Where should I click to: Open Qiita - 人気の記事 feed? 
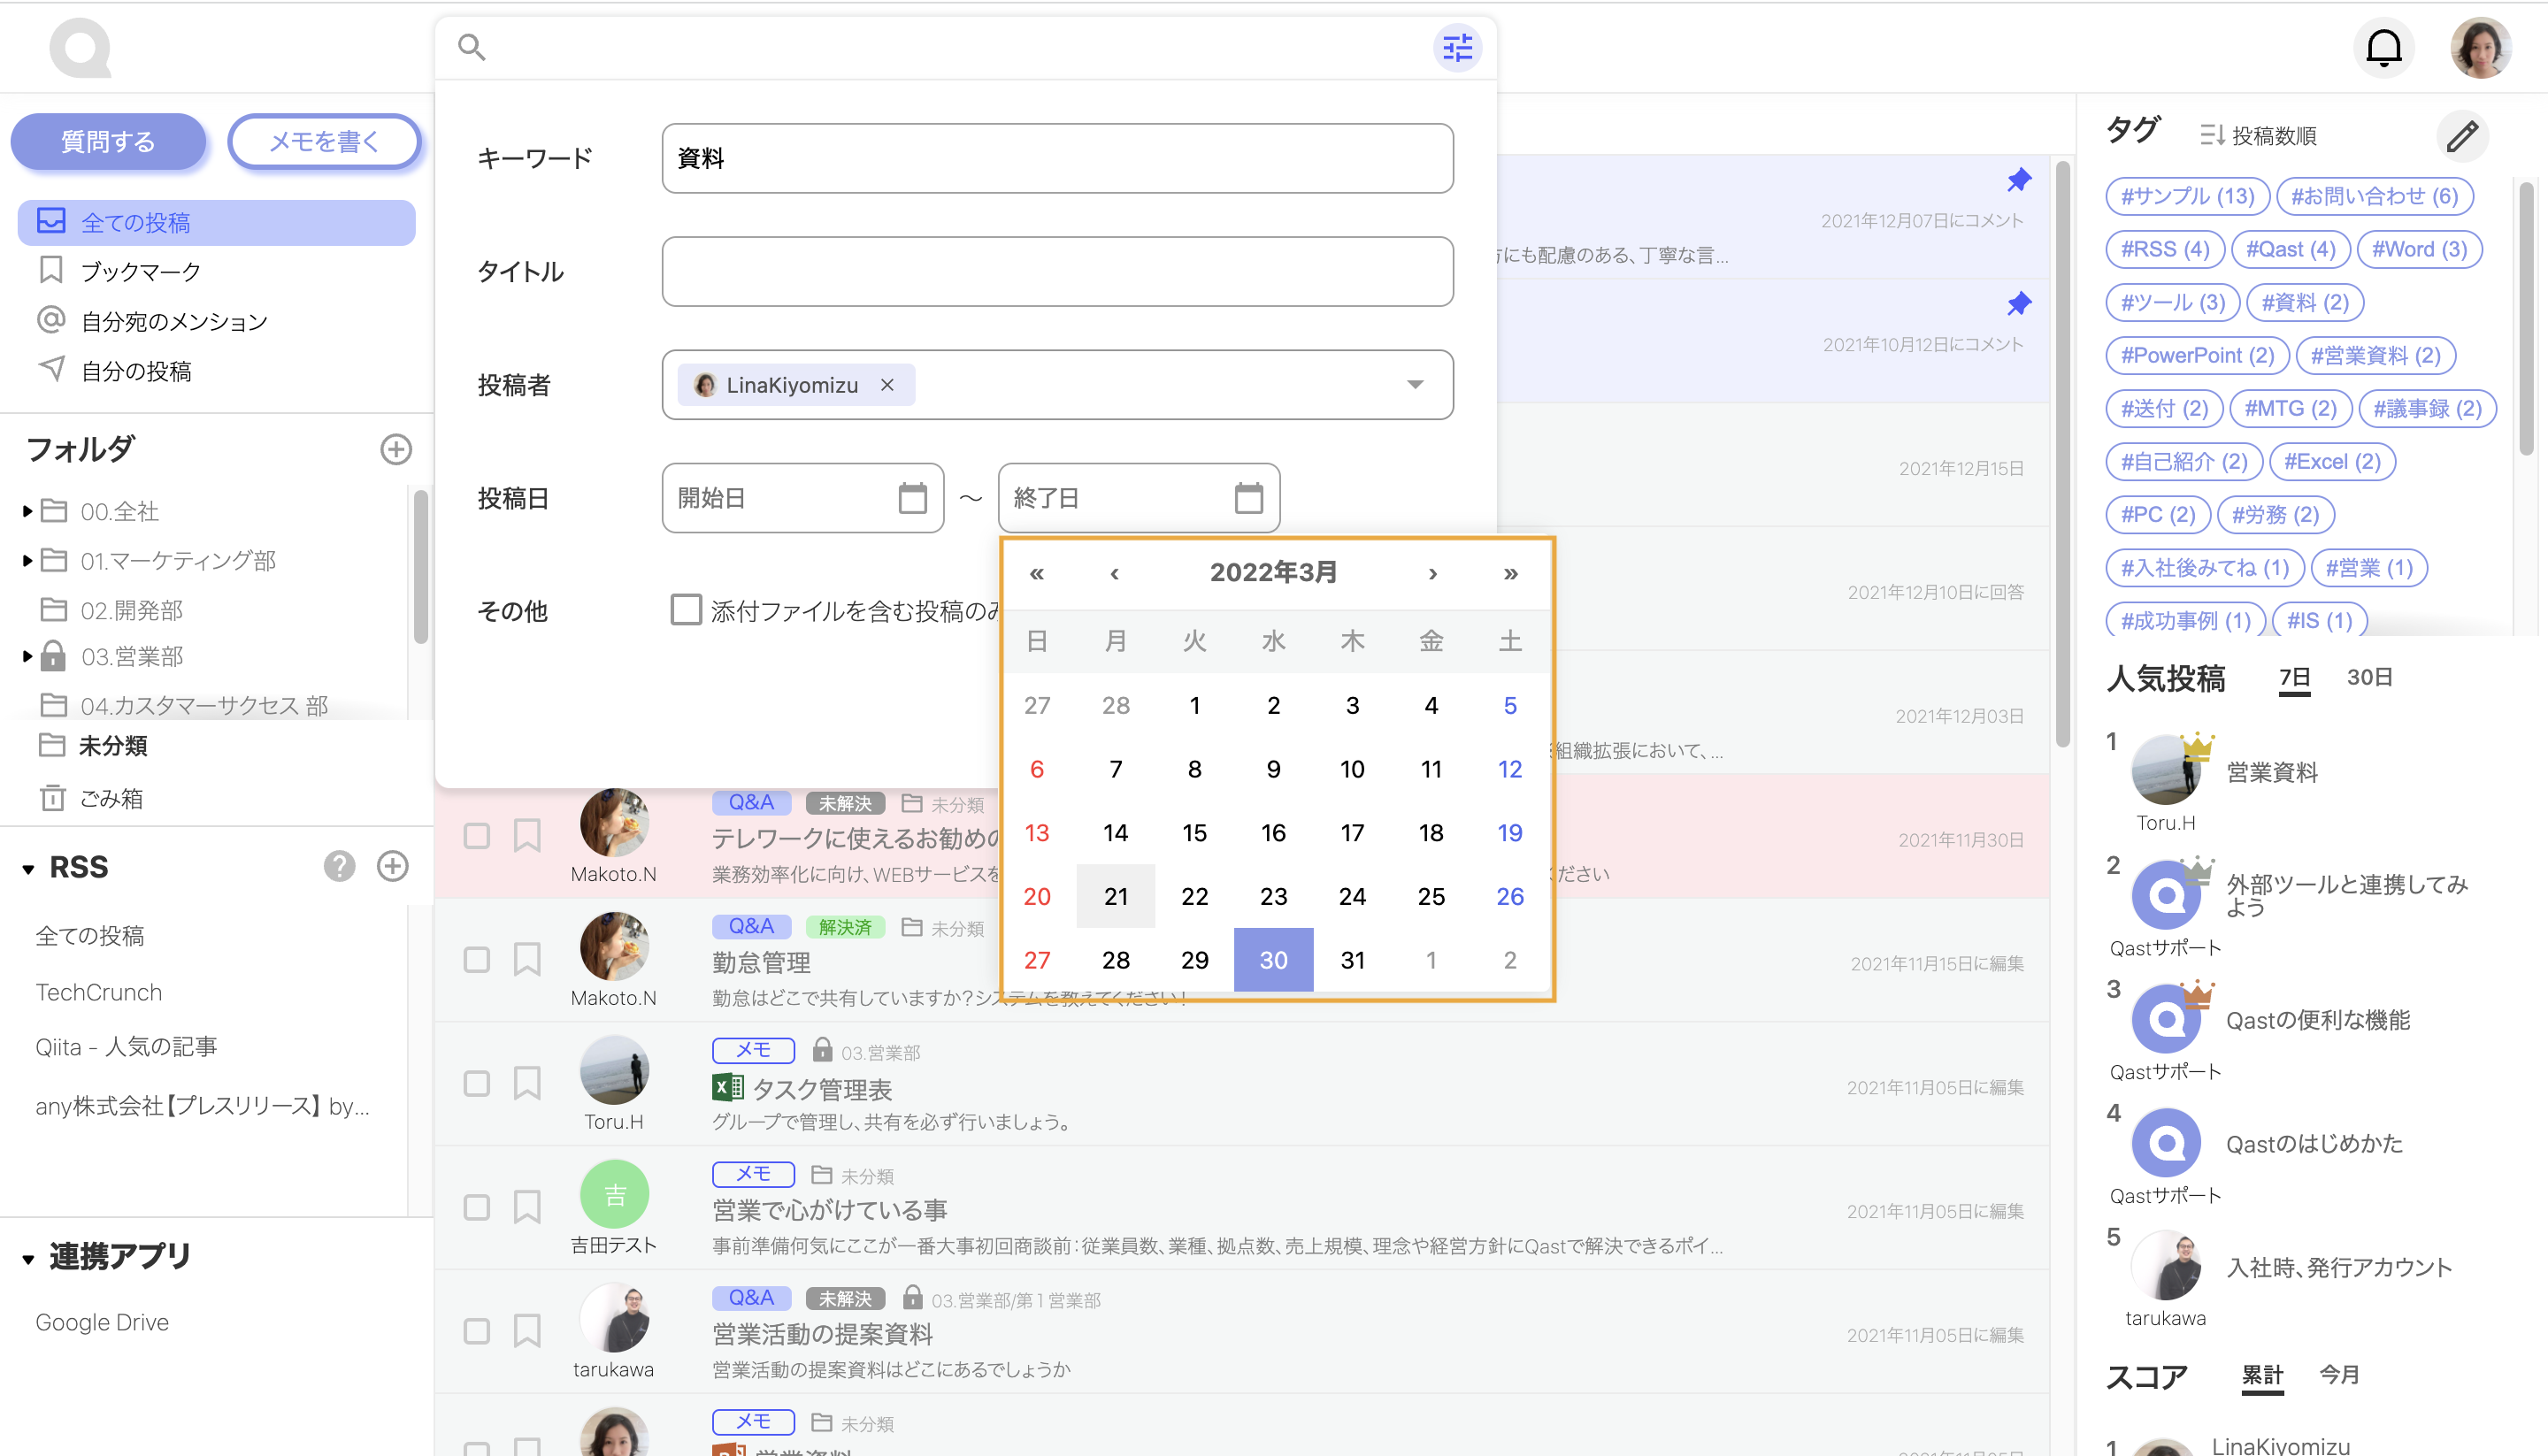point(126,1046)
